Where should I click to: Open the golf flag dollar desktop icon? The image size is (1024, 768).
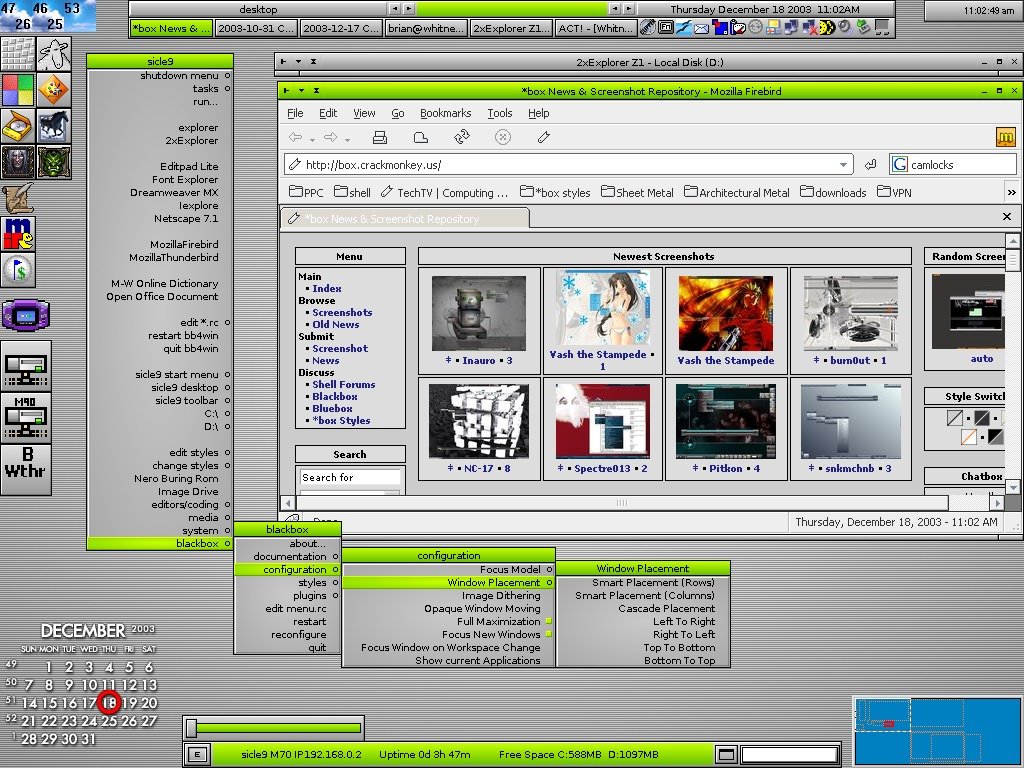pyautogui.click(x=18, y=270)
